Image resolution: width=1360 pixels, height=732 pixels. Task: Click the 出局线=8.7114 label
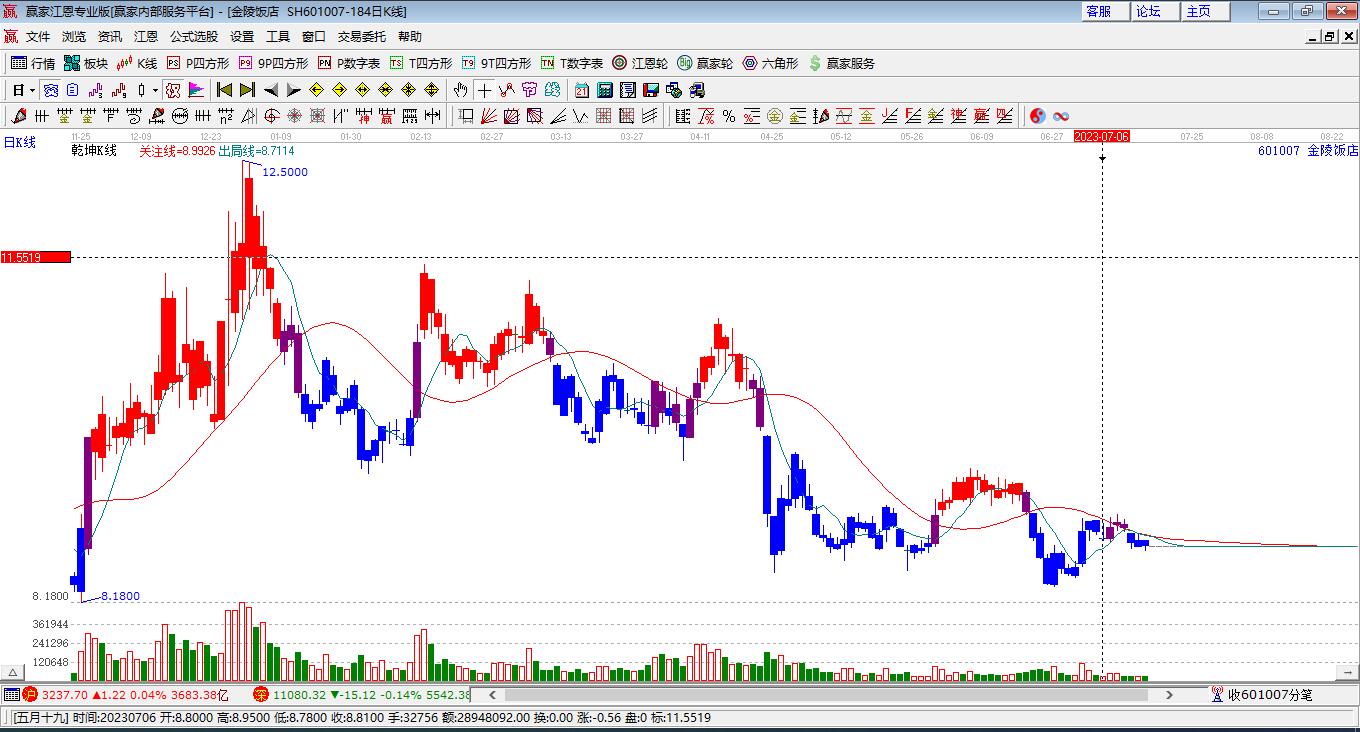click(x=257, y=151)
